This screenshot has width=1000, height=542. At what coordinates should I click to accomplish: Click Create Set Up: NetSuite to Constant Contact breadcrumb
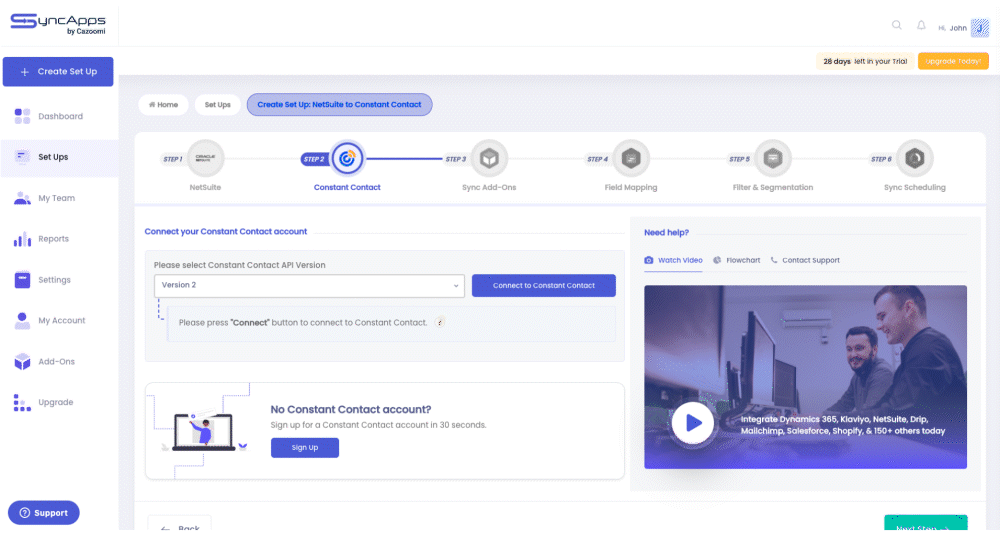[x=339, y=105]
